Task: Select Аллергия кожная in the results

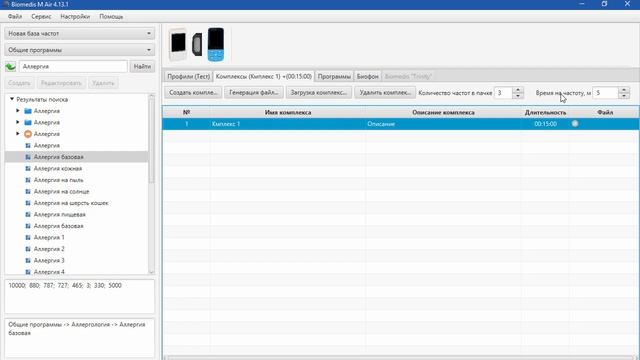Action: 58,168
